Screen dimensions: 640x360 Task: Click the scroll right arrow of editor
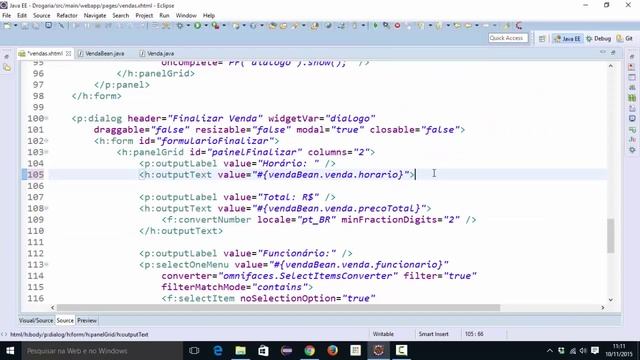click(x=603, y=307)
